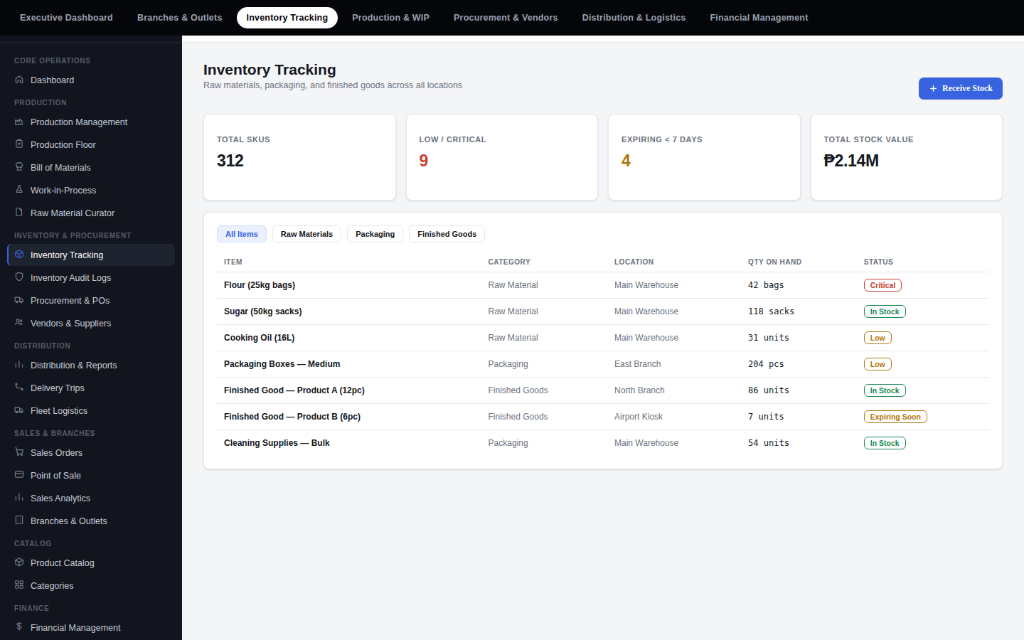Click the Receive Stock button

click(x=960, y=88)
